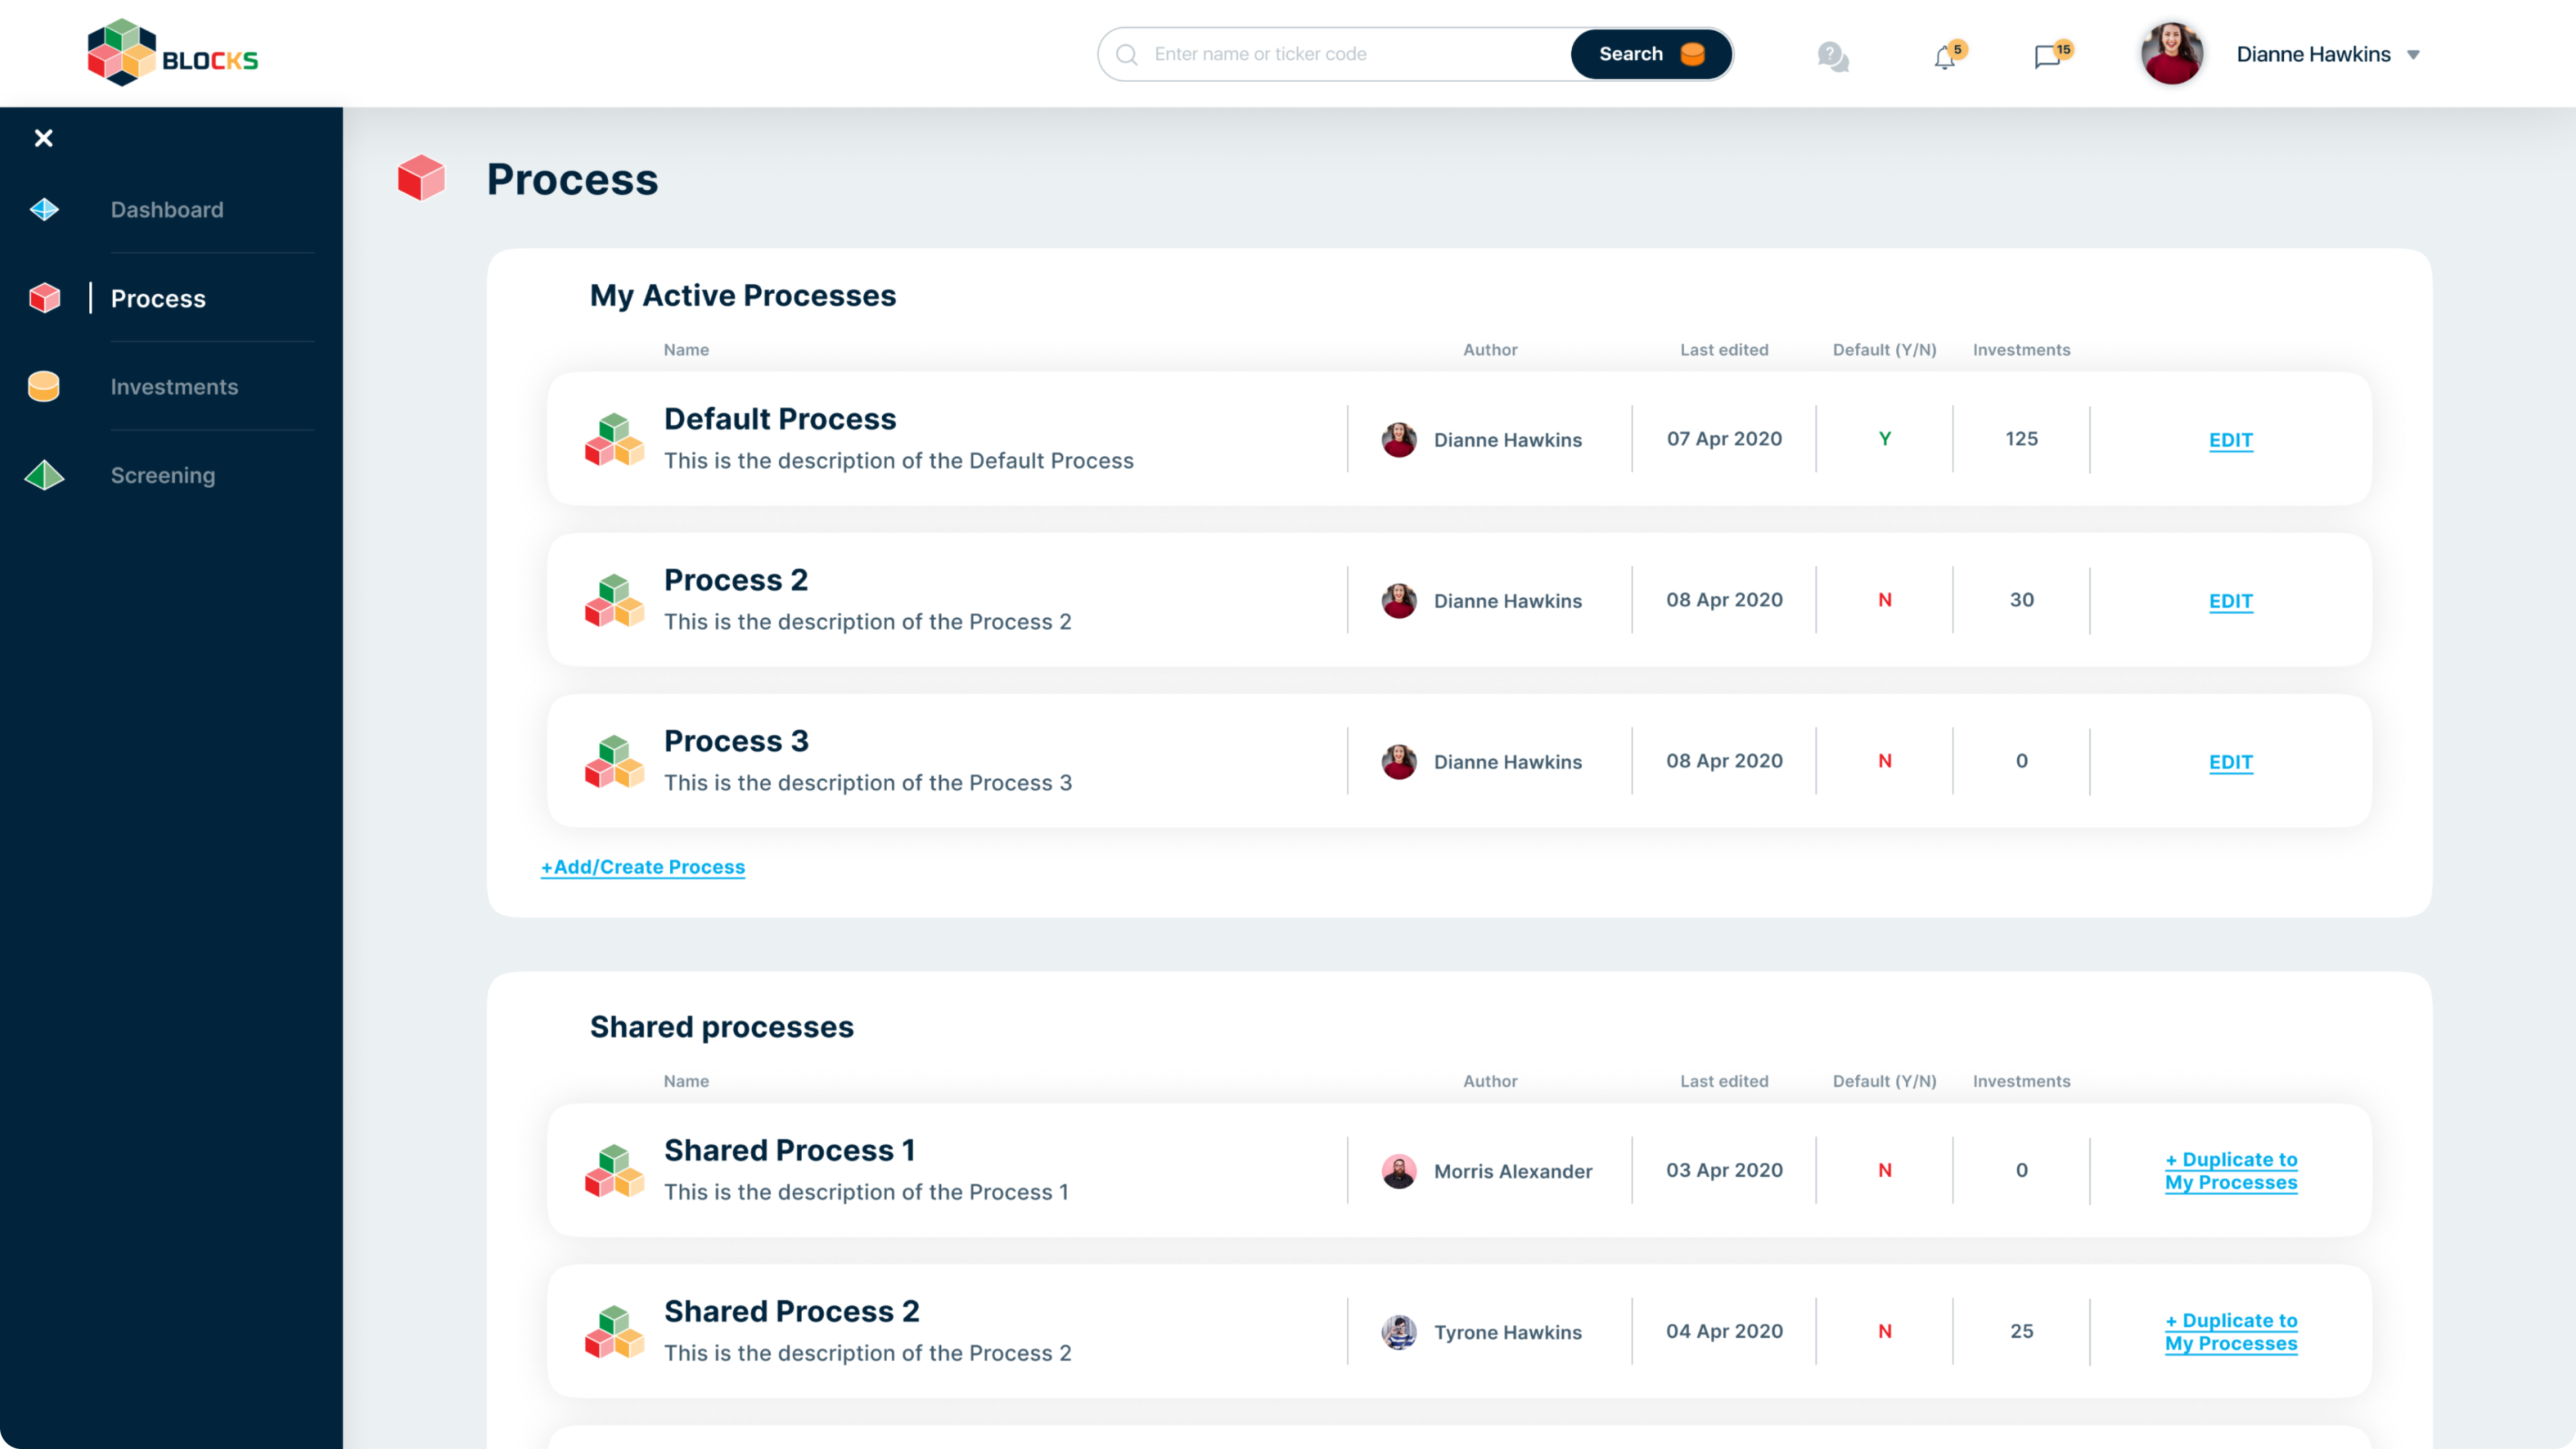
Task: Select Process menu item
Action: point(158,298)
